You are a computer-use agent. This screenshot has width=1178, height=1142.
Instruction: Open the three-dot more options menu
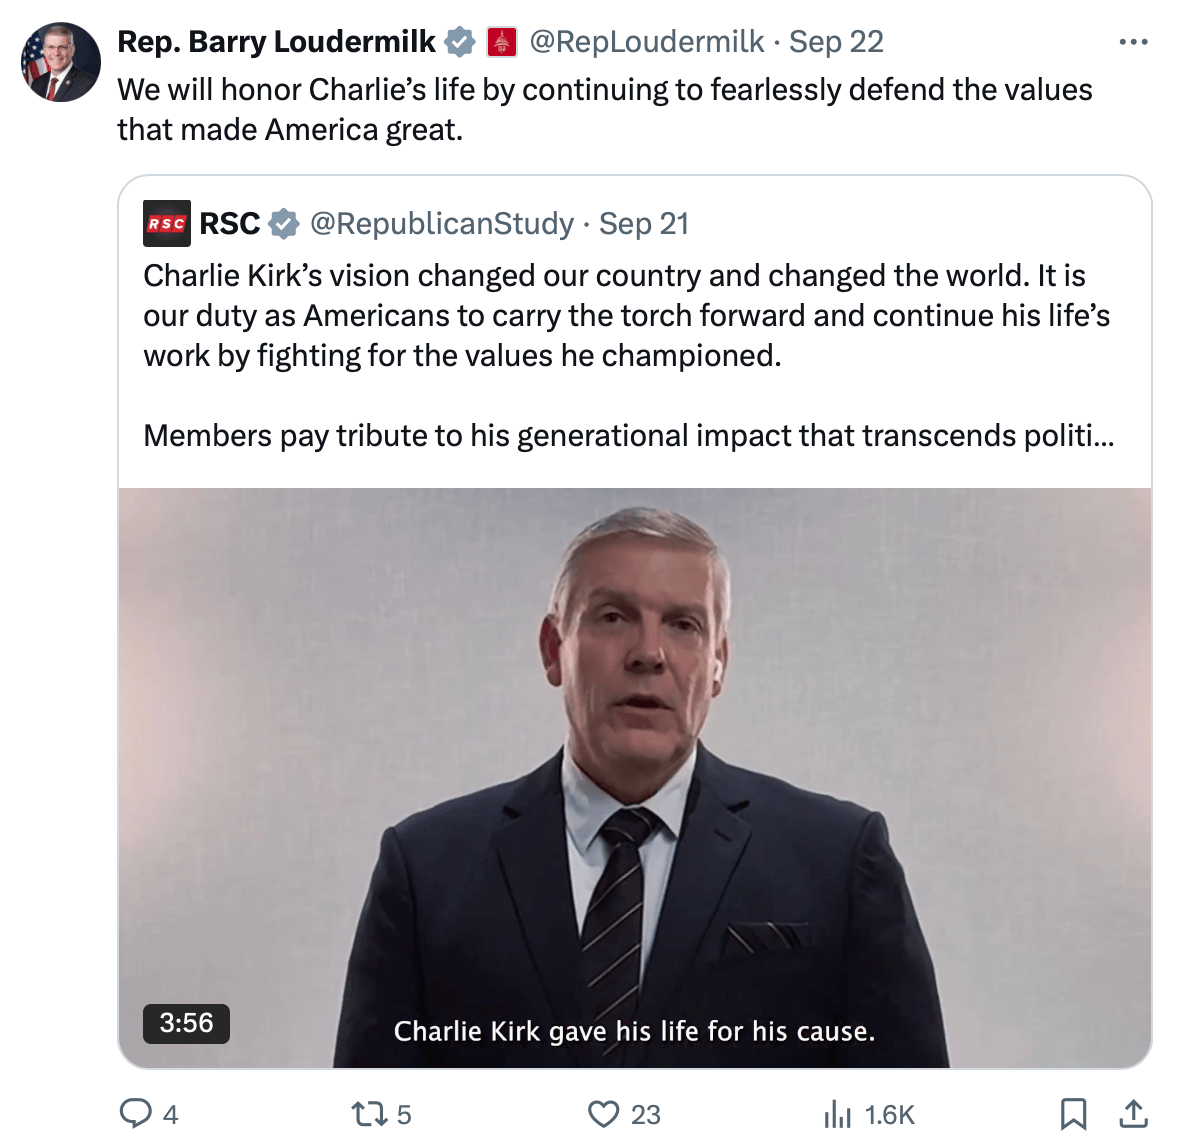[x=1133, y=42]
